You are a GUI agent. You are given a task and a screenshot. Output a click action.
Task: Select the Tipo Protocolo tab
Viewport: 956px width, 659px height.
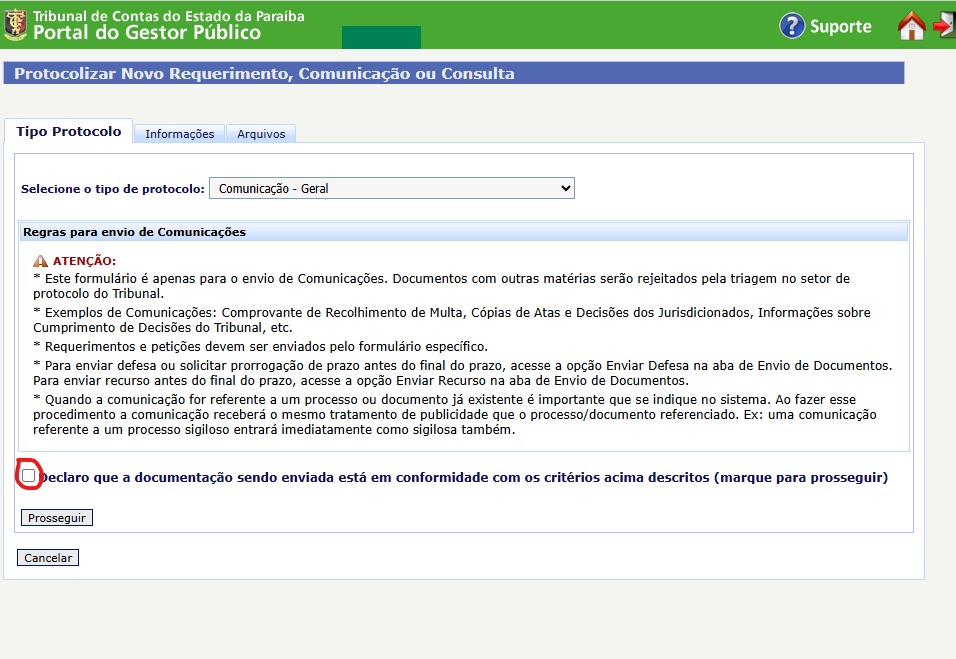[x=68, y=131]
